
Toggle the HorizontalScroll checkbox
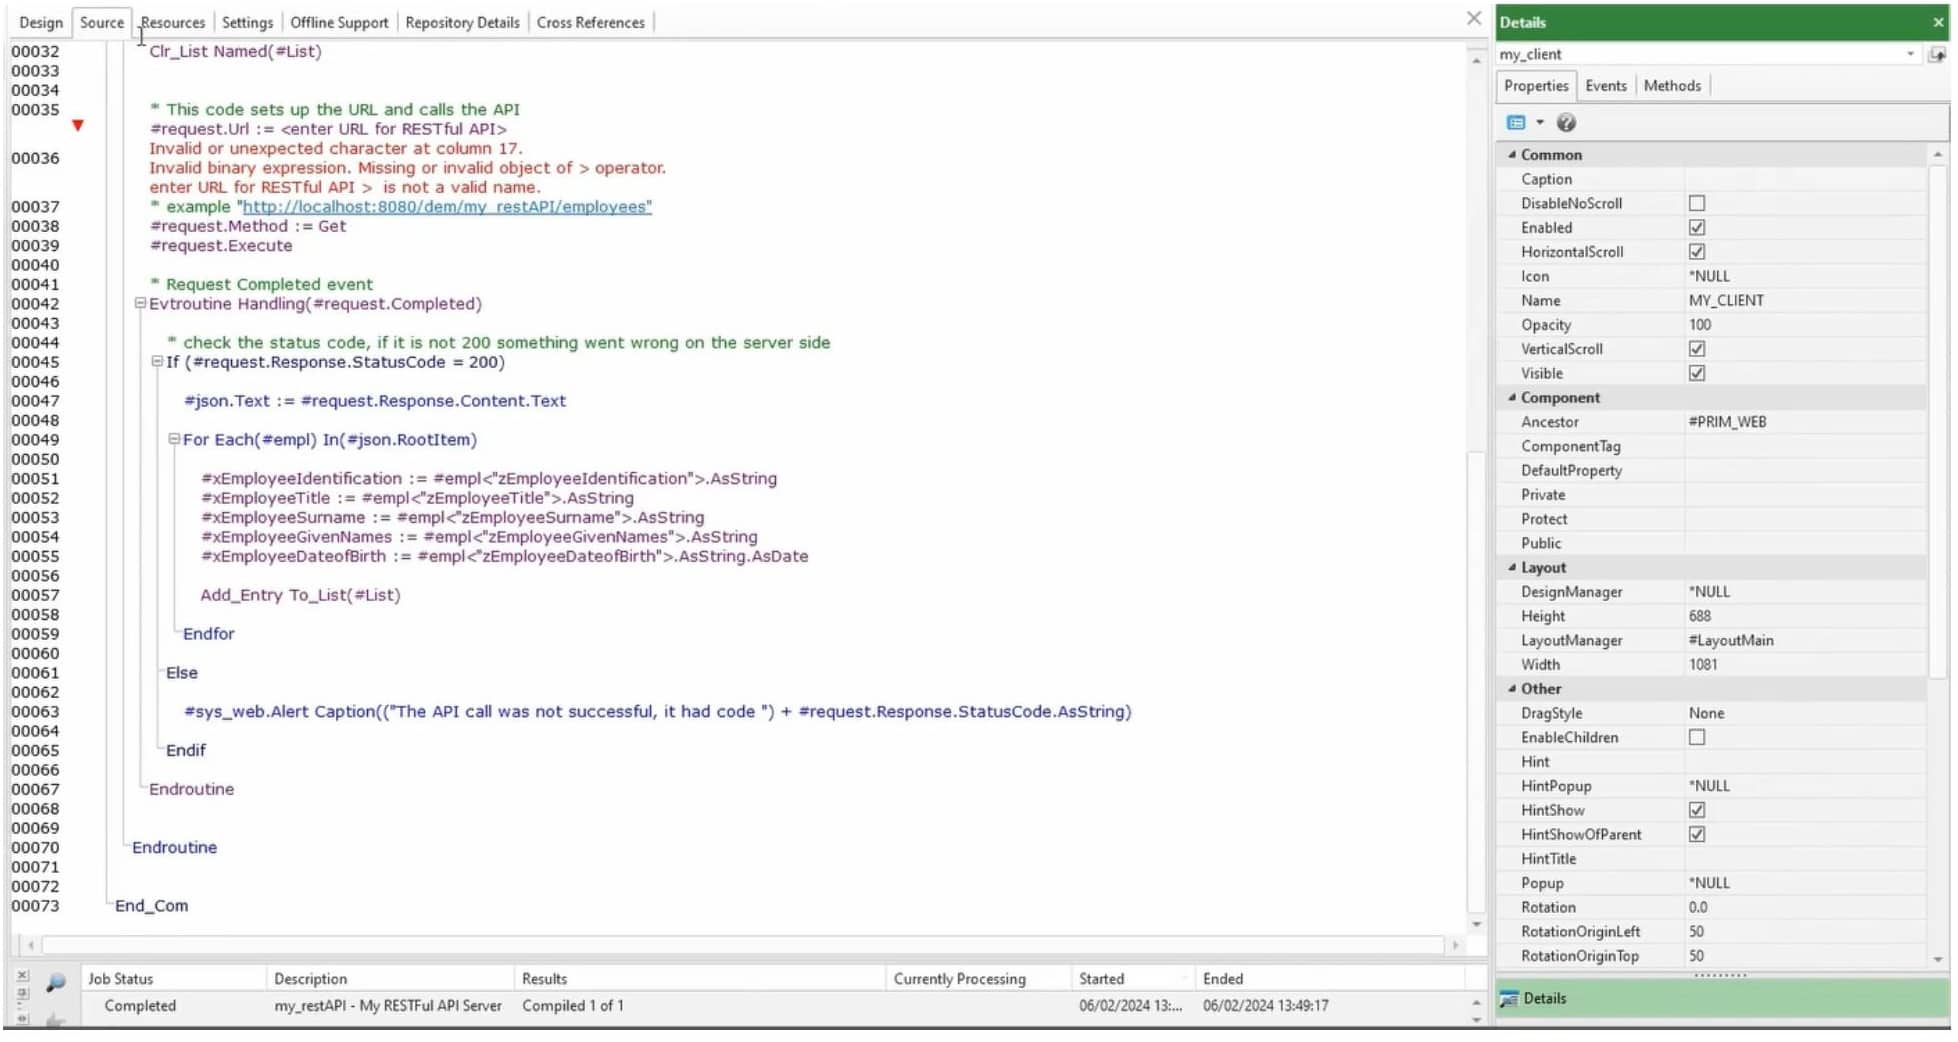(x=1696, y=251)
